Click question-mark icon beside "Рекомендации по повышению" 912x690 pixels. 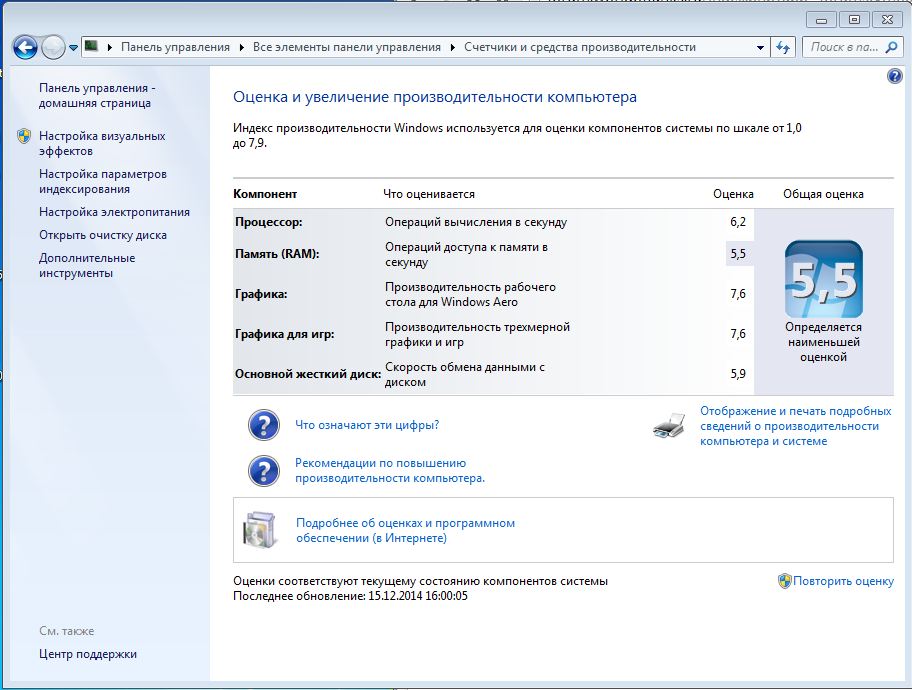point(263,471)
